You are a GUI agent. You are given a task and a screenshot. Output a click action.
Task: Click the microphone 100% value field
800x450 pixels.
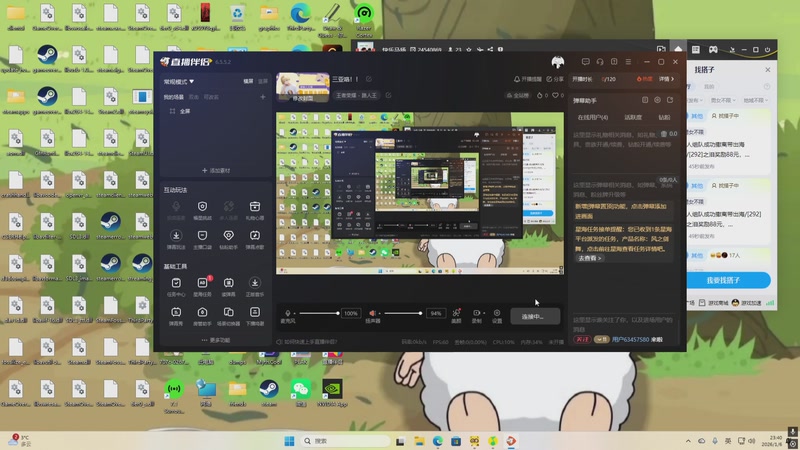click(351, 313)
